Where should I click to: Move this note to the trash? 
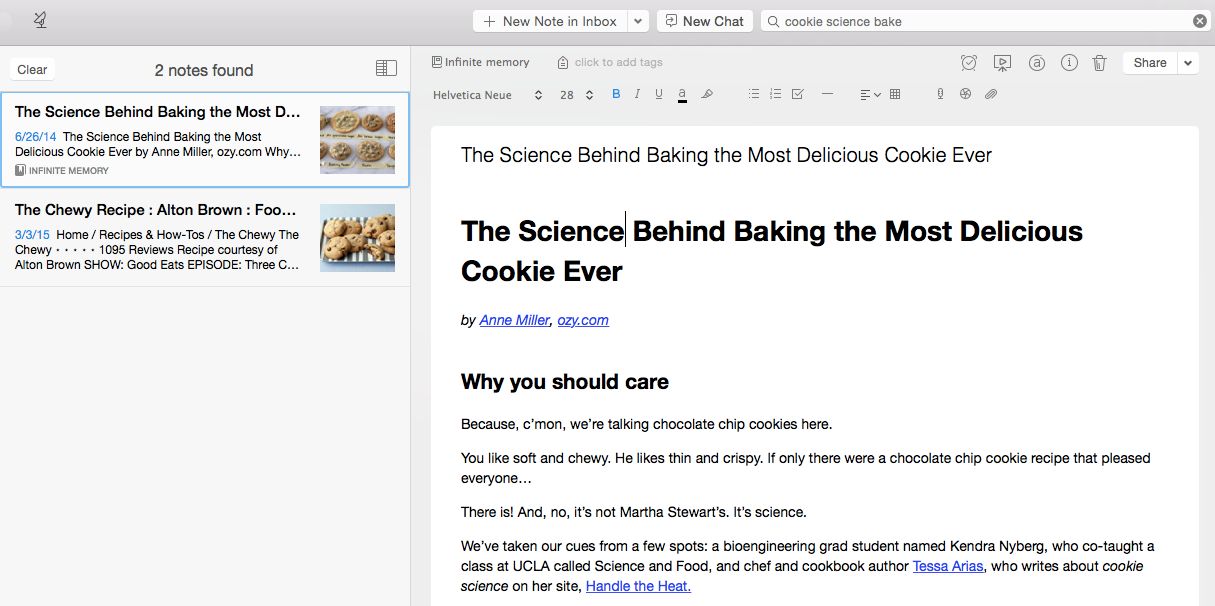(x=1099, y=63)
